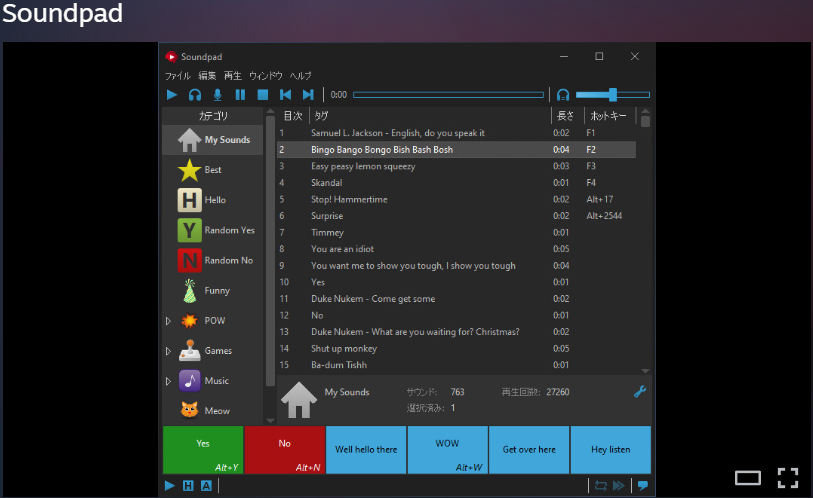Skip to next sound icon

point(308,95)
